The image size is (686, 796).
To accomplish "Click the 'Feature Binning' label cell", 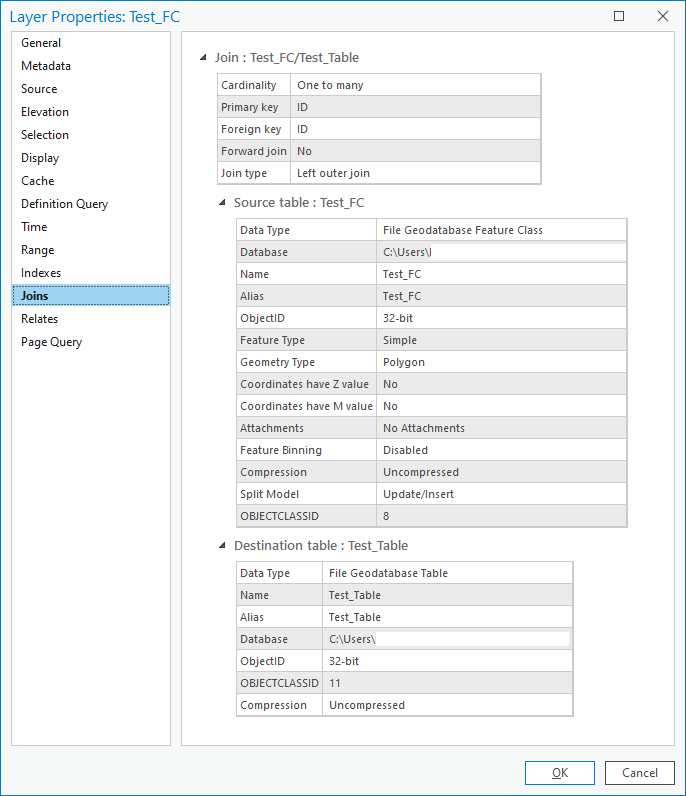I will point(307,450).
